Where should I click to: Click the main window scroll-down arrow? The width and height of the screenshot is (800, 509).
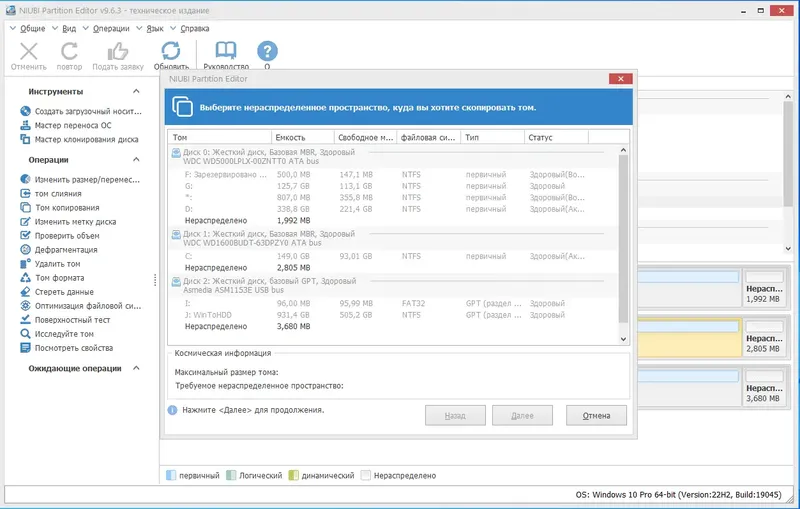[788, 249]
